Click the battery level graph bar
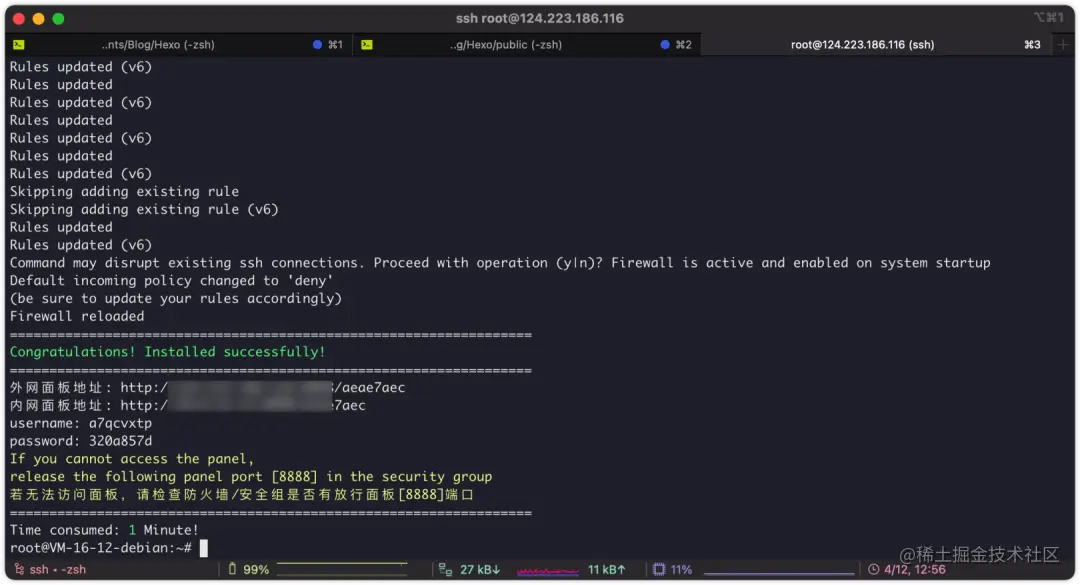The width and height of the screenshot is (1080, 585). (x=342, y=568)
